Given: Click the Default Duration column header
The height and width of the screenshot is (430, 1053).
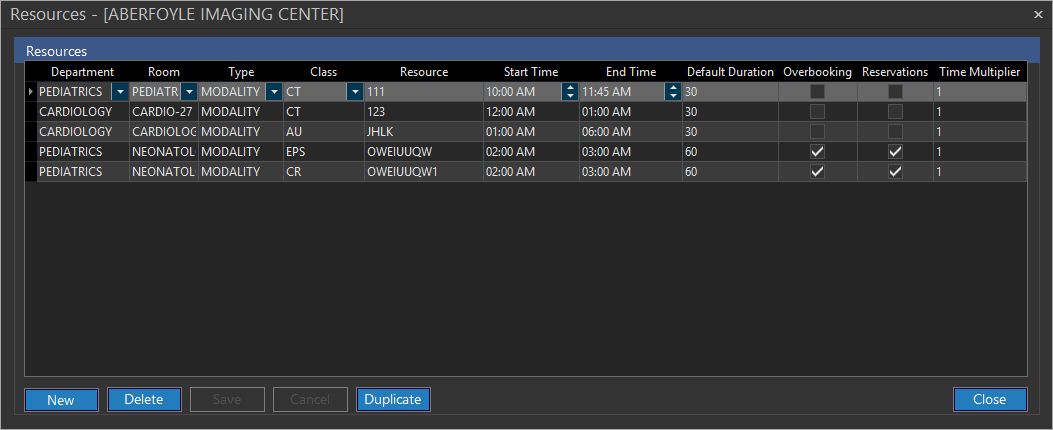Looking at the screenshot, I should pos(730,72).
